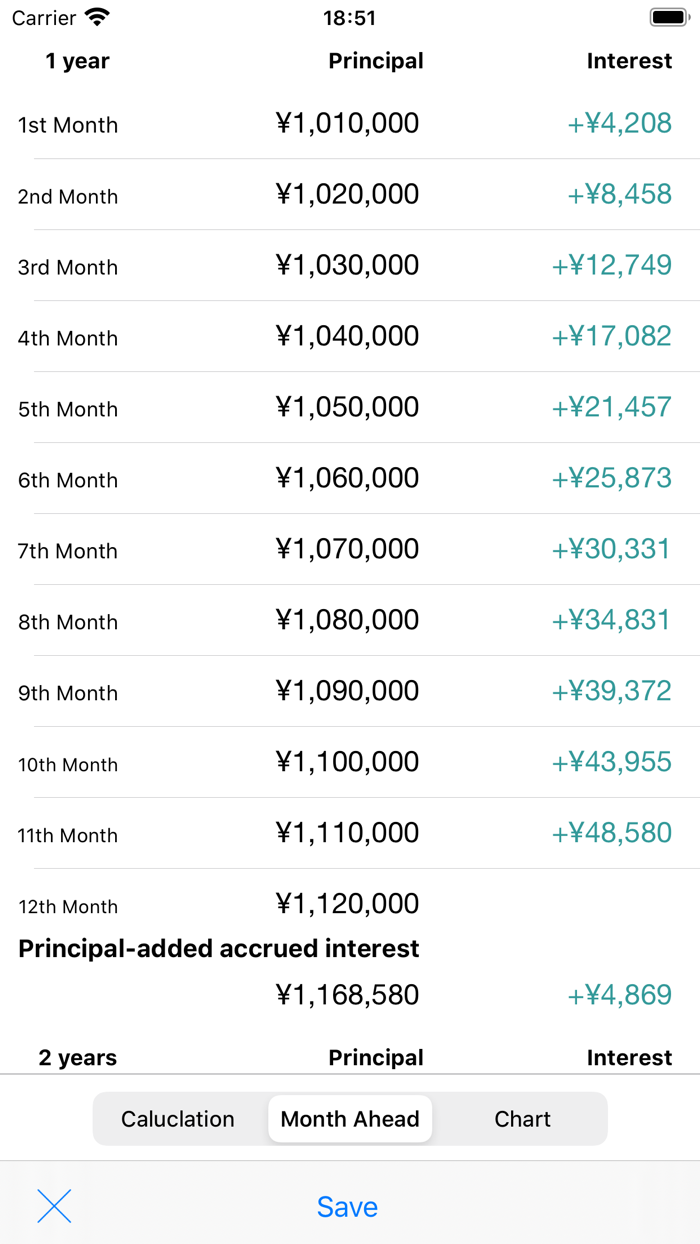Tap the Principal column header
Screen dimensions: 700x1244
point(376,61)
